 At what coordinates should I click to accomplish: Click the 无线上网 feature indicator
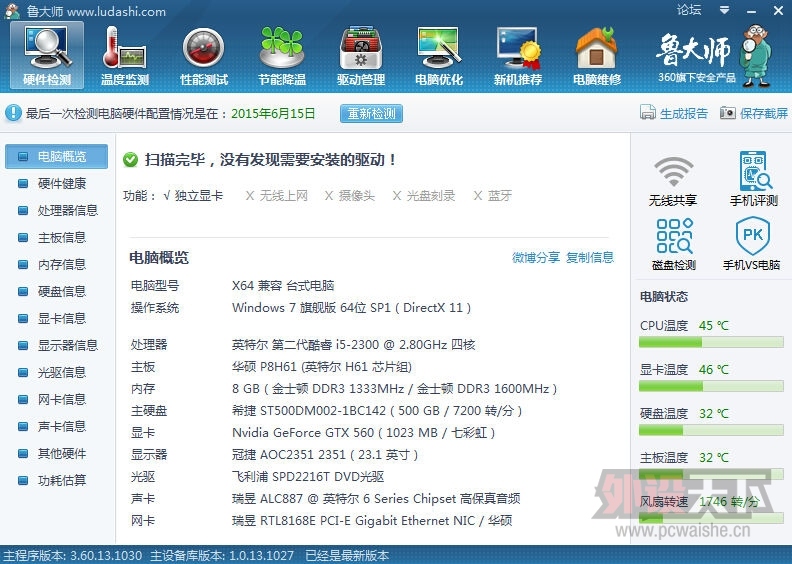(276, 195)
